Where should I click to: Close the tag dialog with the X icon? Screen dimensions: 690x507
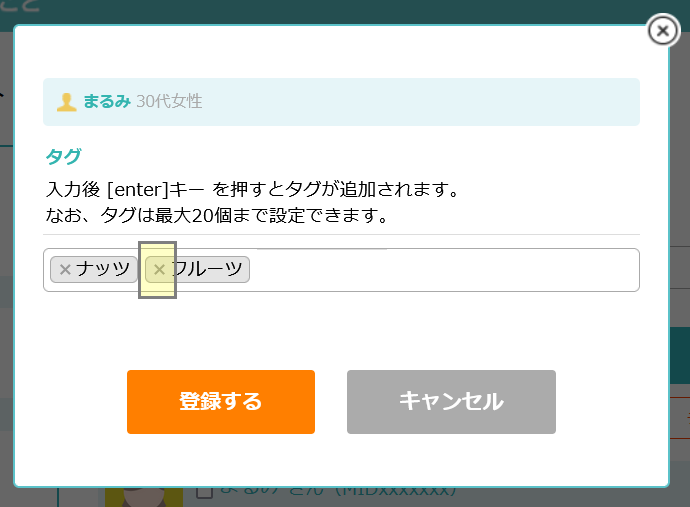663,31
